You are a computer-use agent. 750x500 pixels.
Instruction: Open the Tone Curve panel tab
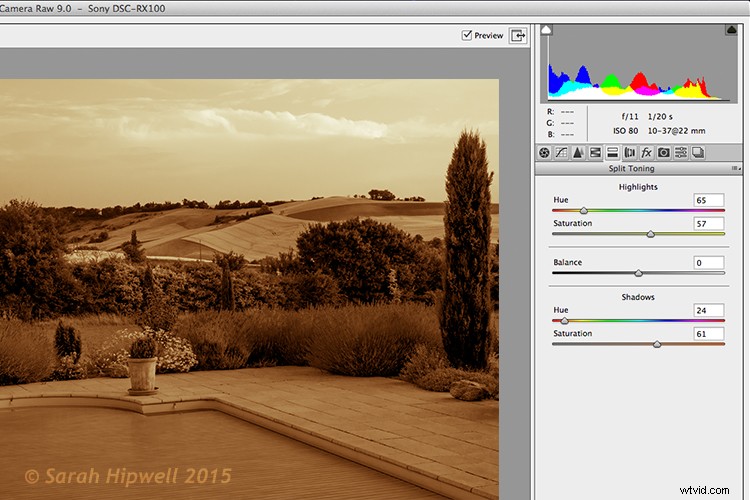561,153
